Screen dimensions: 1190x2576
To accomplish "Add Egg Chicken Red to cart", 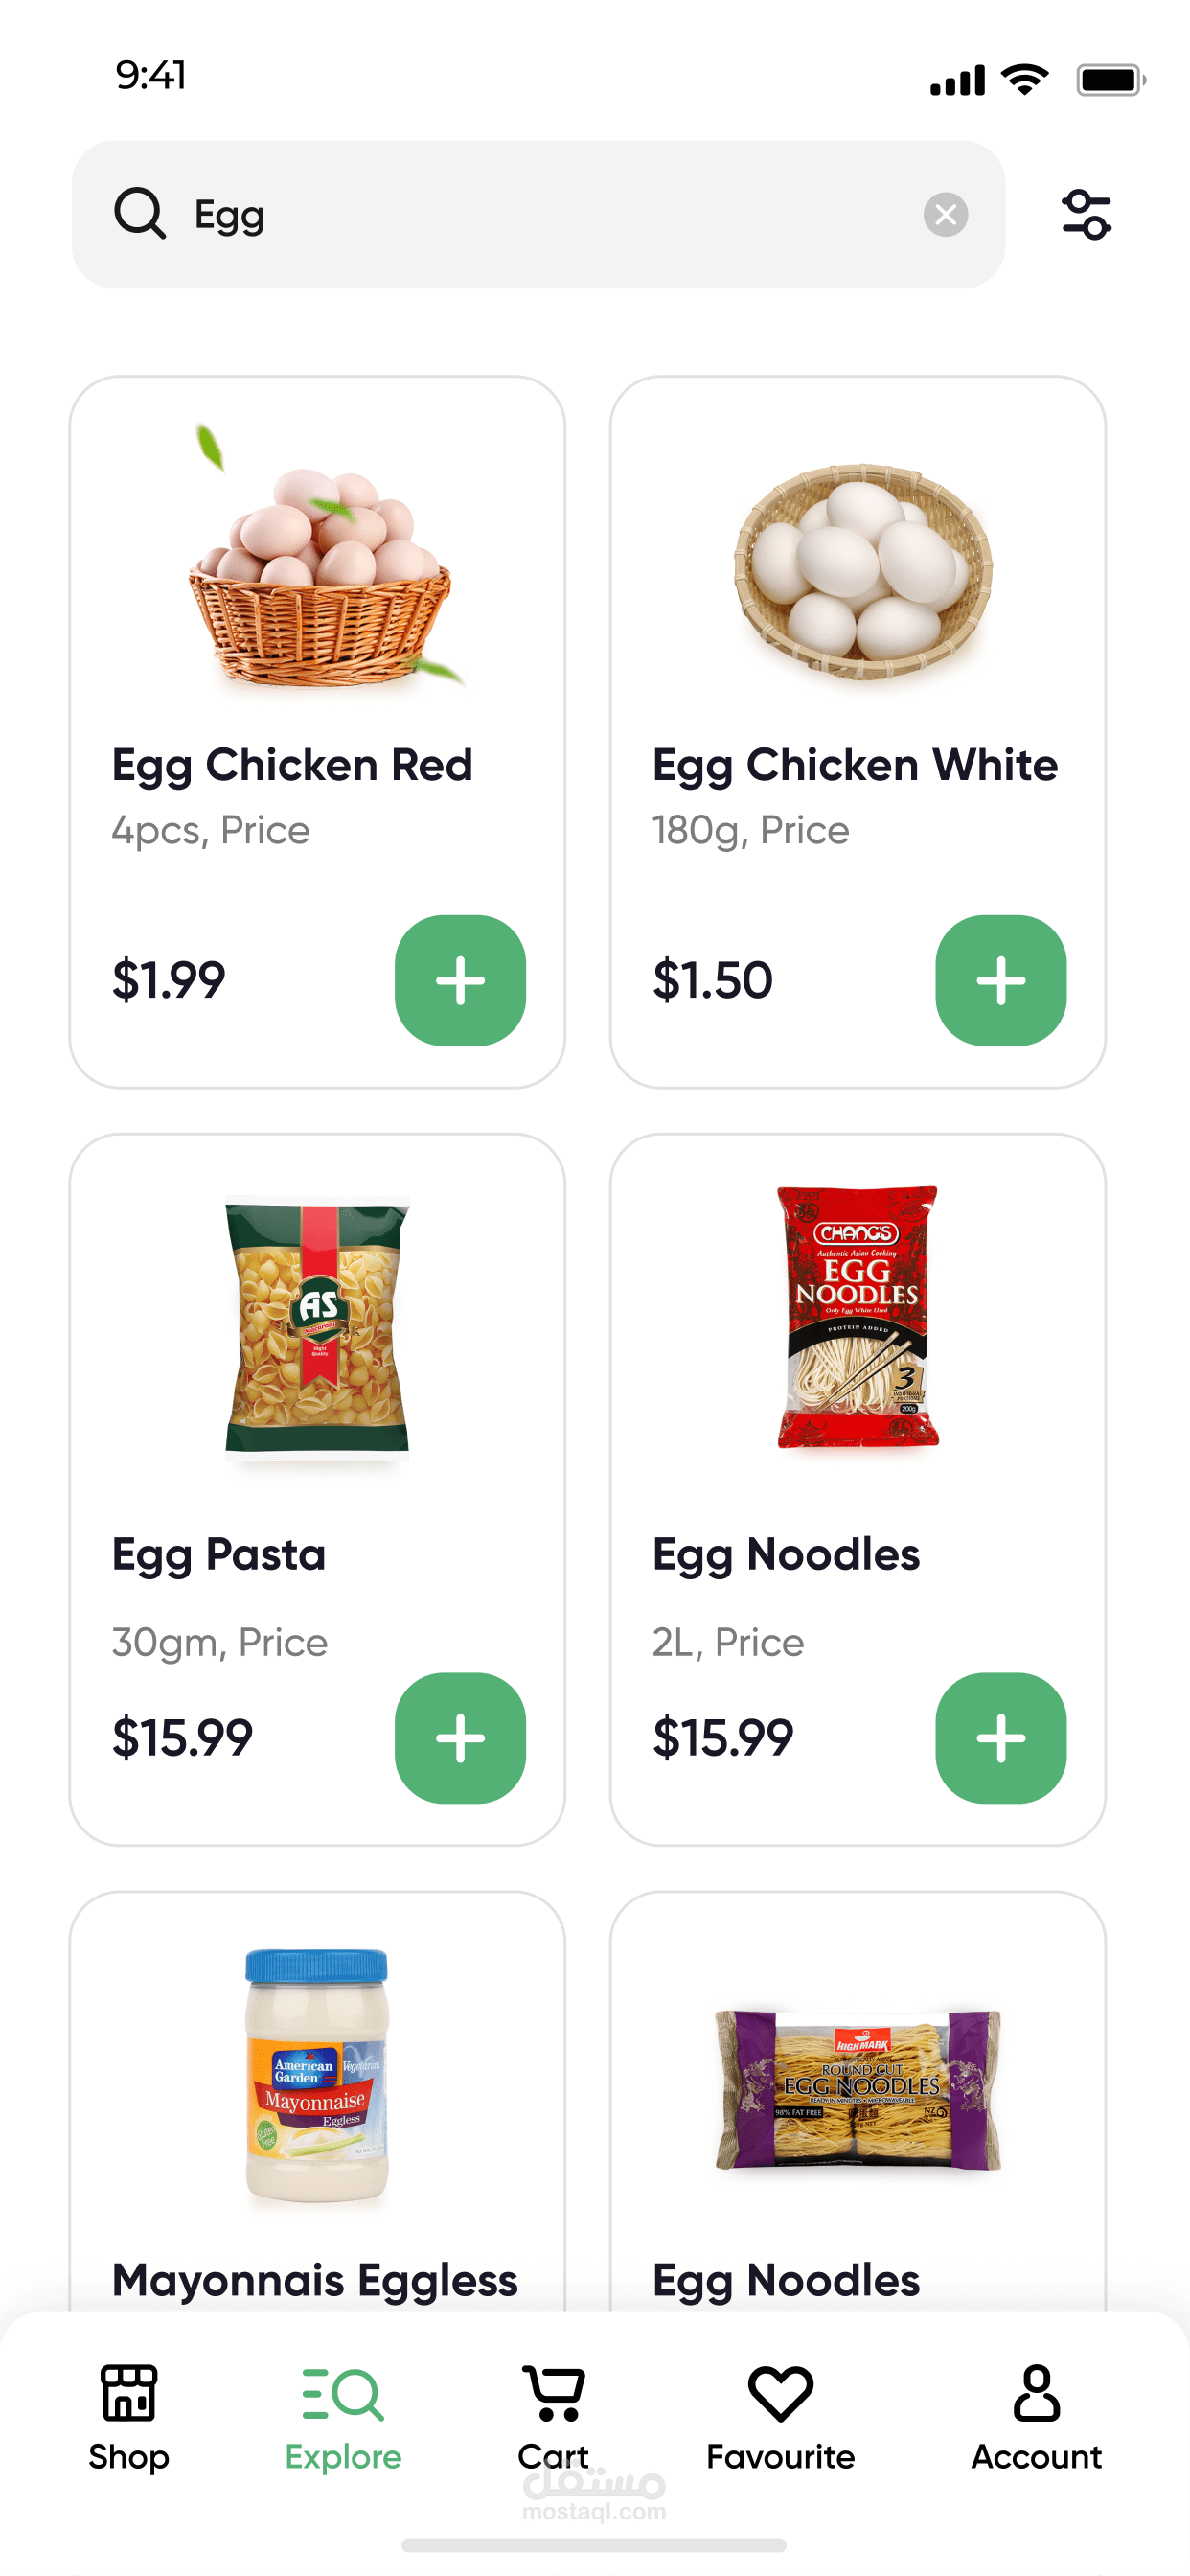I will (x=460, y=980).
